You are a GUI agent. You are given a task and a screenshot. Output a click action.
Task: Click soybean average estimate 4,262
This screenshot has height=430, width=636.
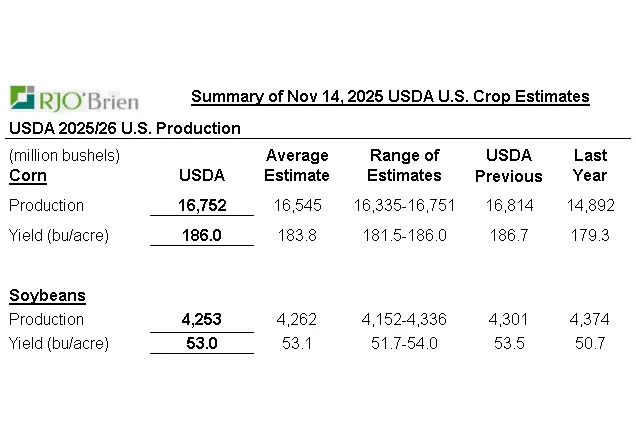297,319
